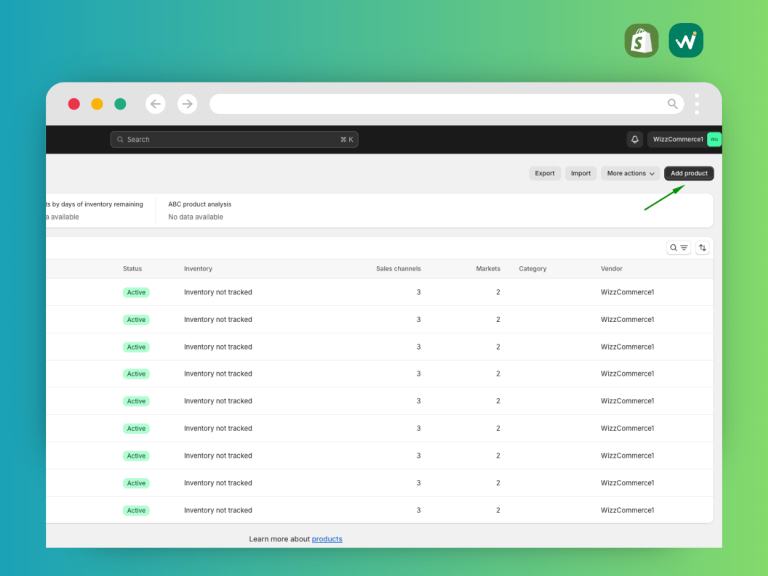
Task: Go forward with the browser forward arrow
Action: click(187, 104)
